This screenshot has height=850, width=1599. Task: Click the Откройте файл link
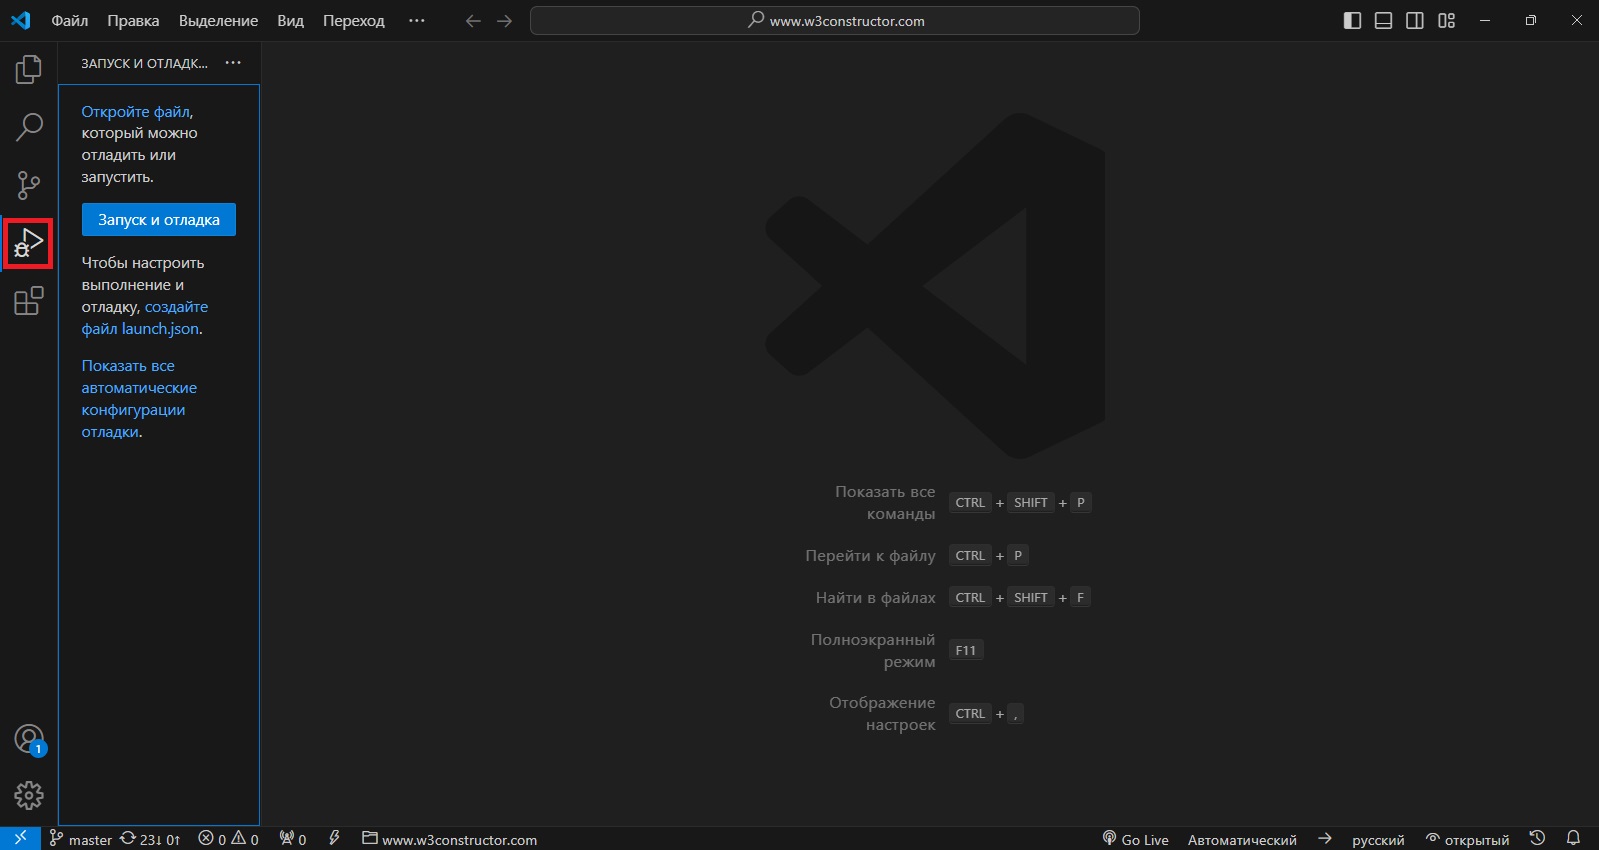(x=136, y=112)
